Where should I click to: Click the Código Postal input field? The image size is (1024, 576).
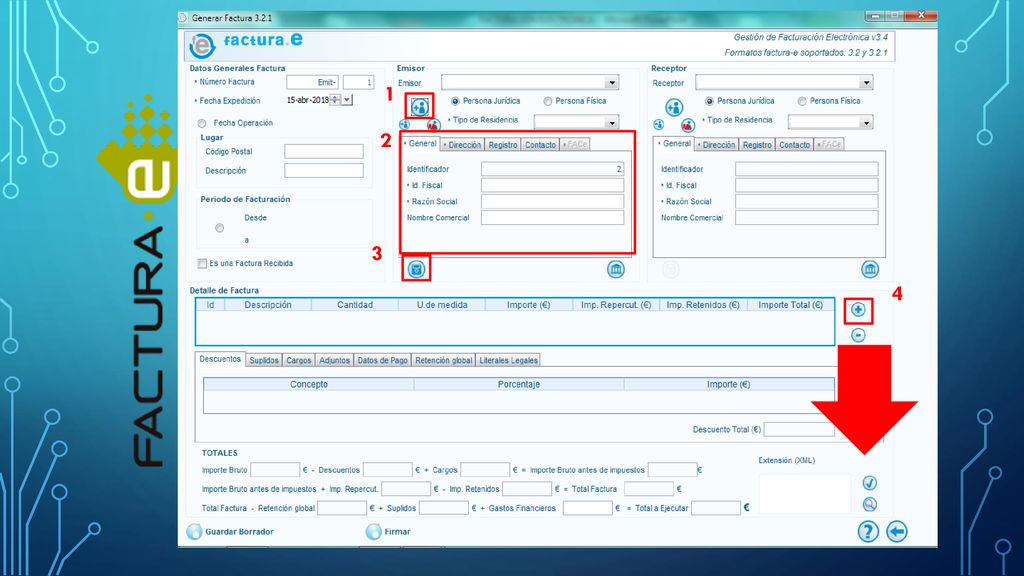tap(324, 152)
